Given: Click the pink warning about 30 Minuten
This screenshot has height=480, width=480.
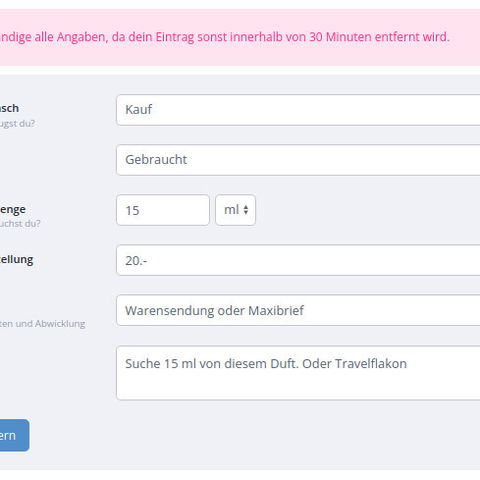Looking at the screenshot, I should click(225, 37).
